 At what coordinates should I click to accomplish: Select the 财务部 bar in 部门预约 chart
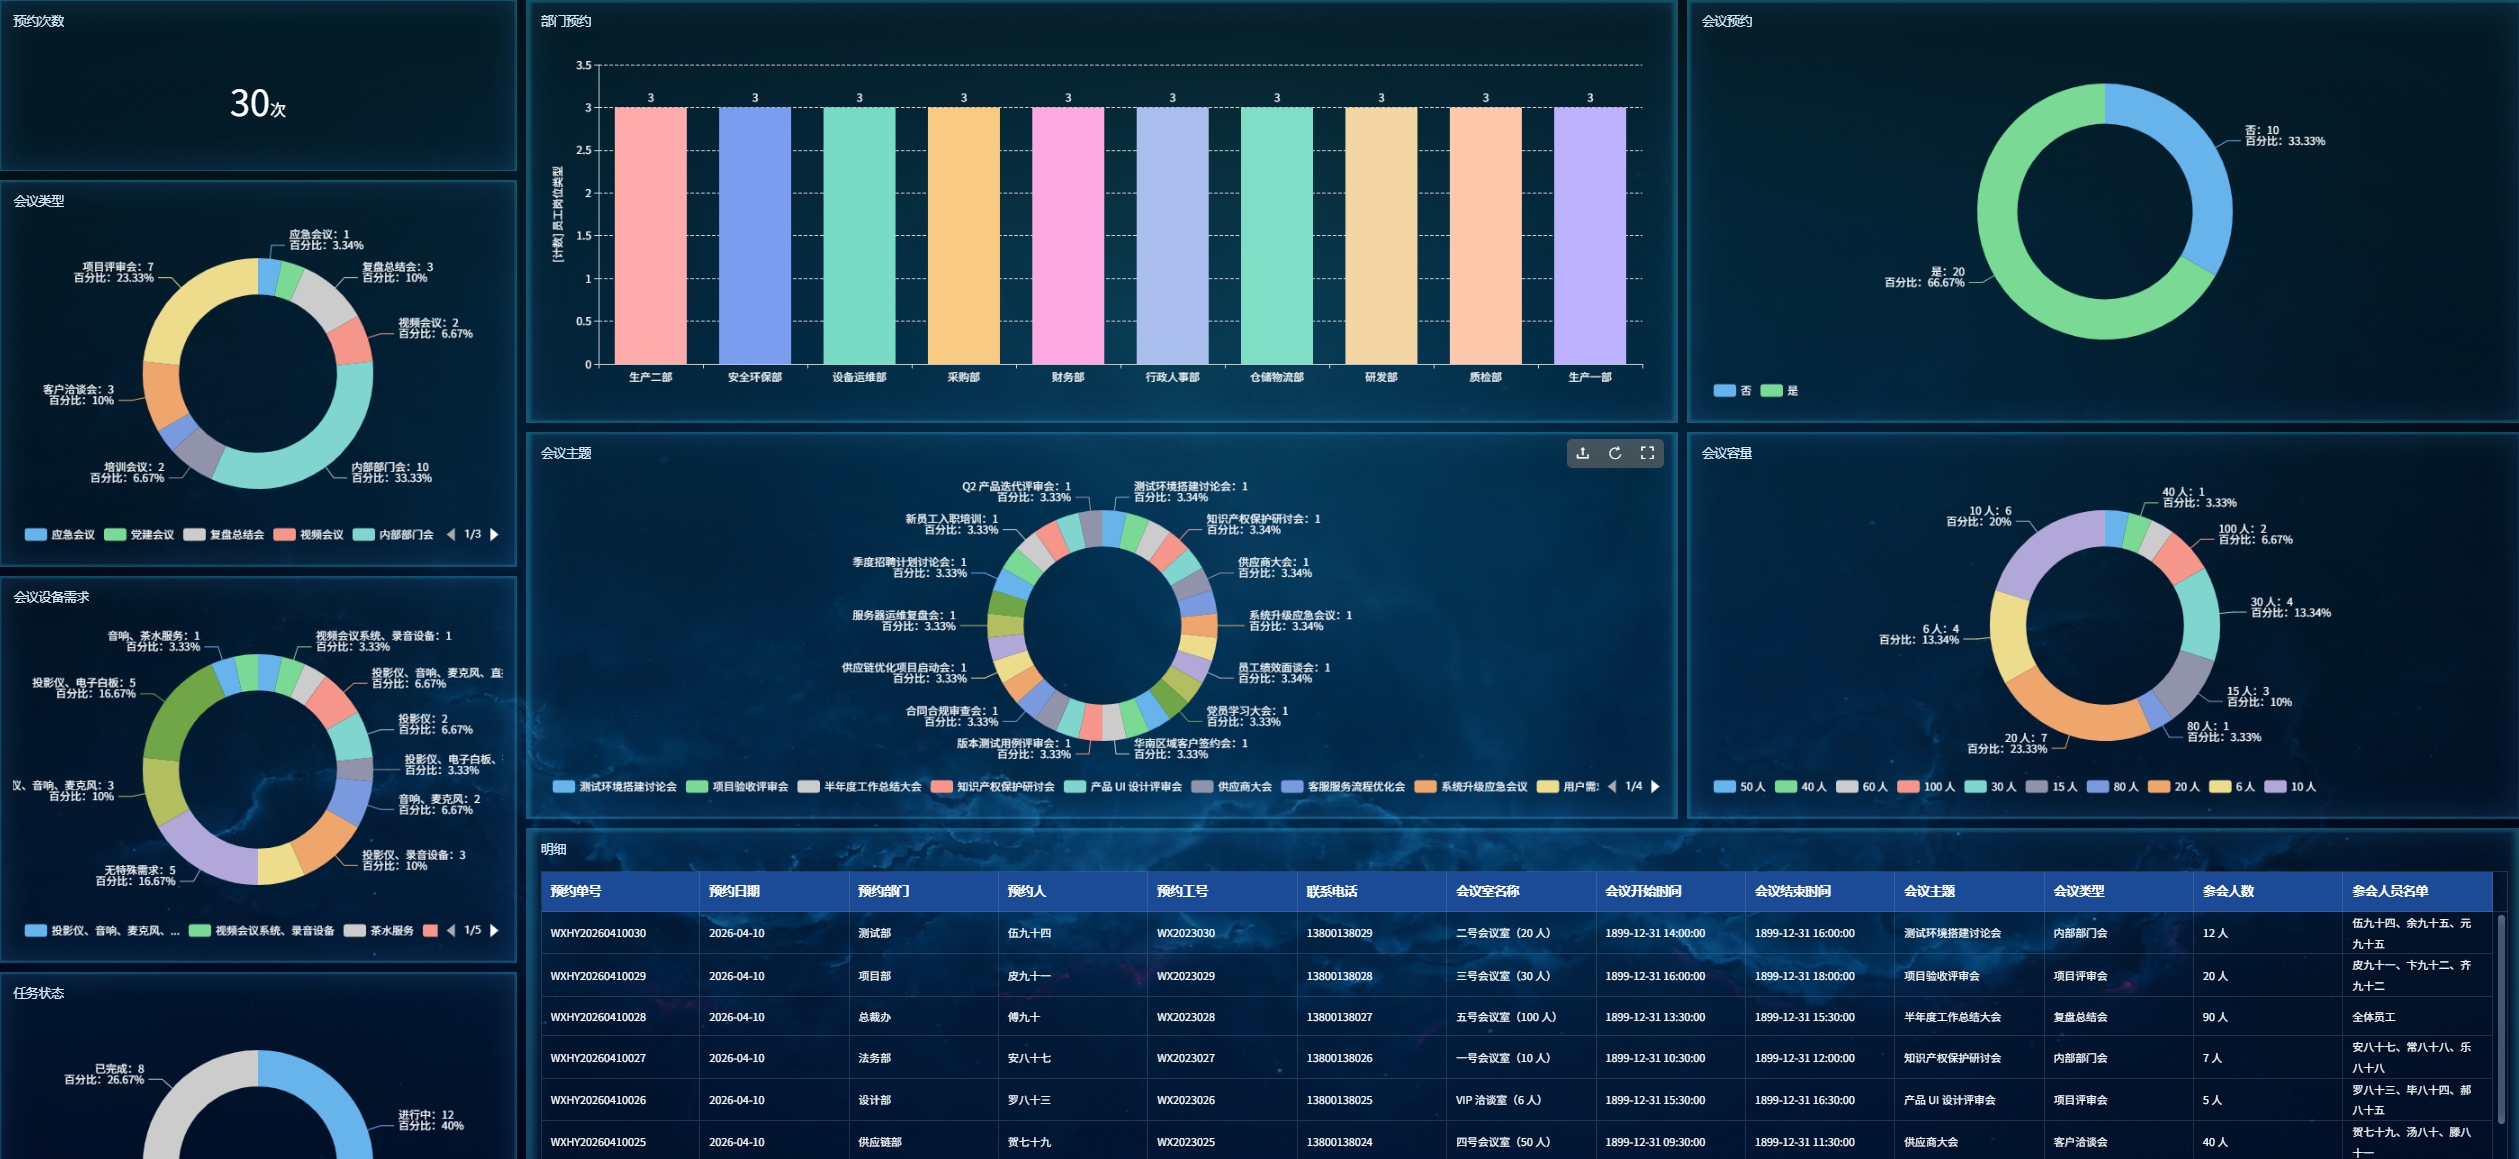[1068, 236]
